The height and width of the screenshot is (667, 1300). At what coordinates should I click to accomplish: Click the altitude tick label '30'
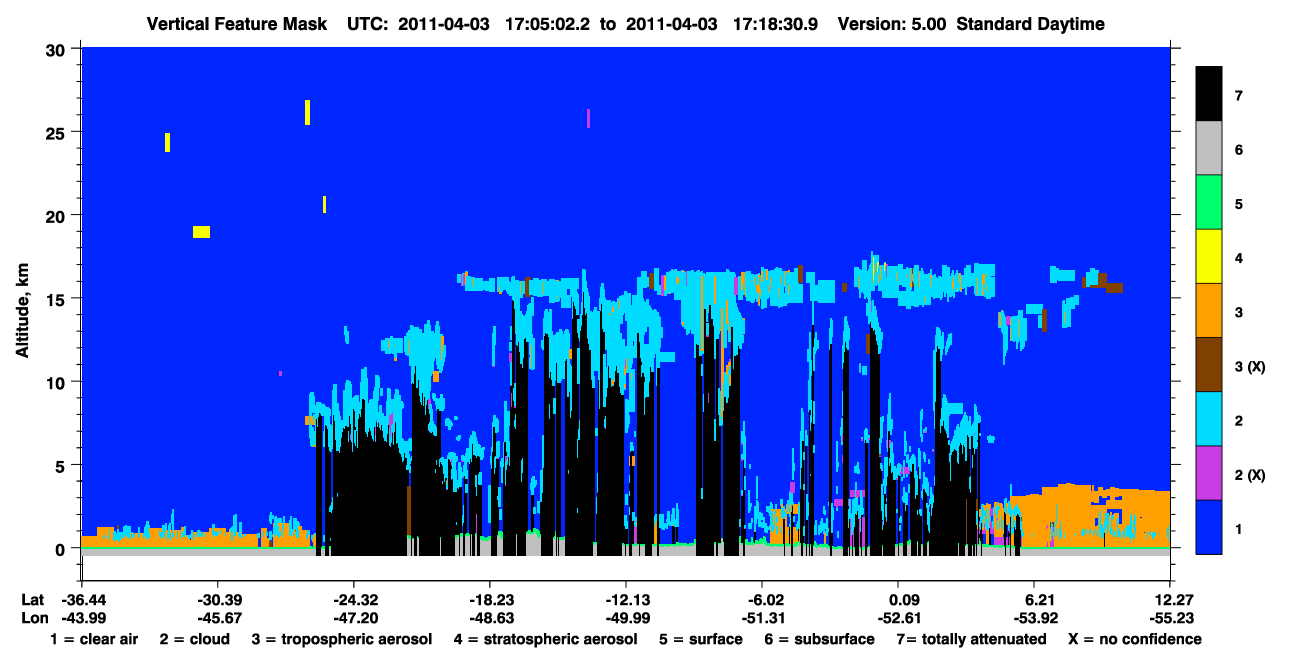pos(58,48)
